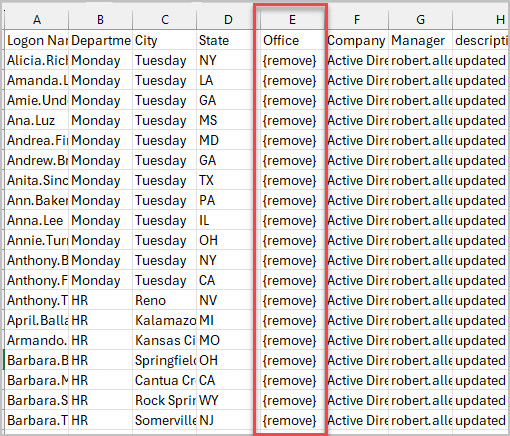
Task: Select the Reno city cell
Action: click(165, 300)
